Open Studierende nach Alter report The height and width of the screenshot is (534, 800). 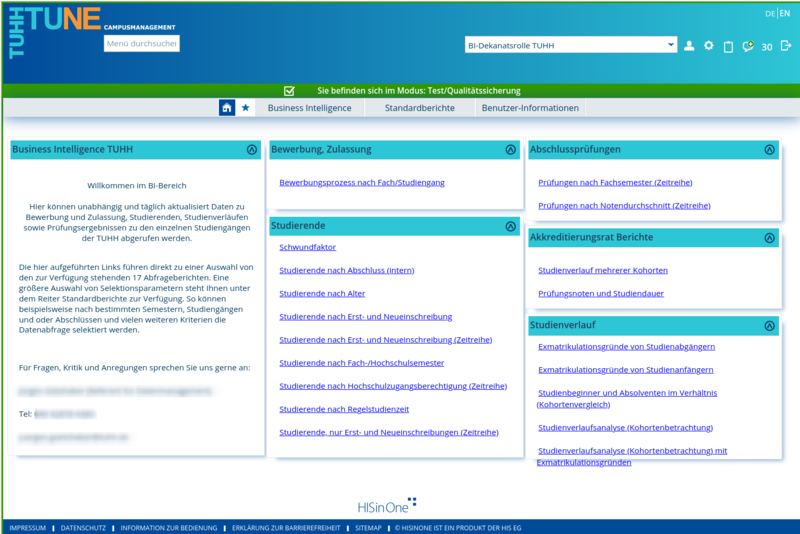click(x=322, y=293)
